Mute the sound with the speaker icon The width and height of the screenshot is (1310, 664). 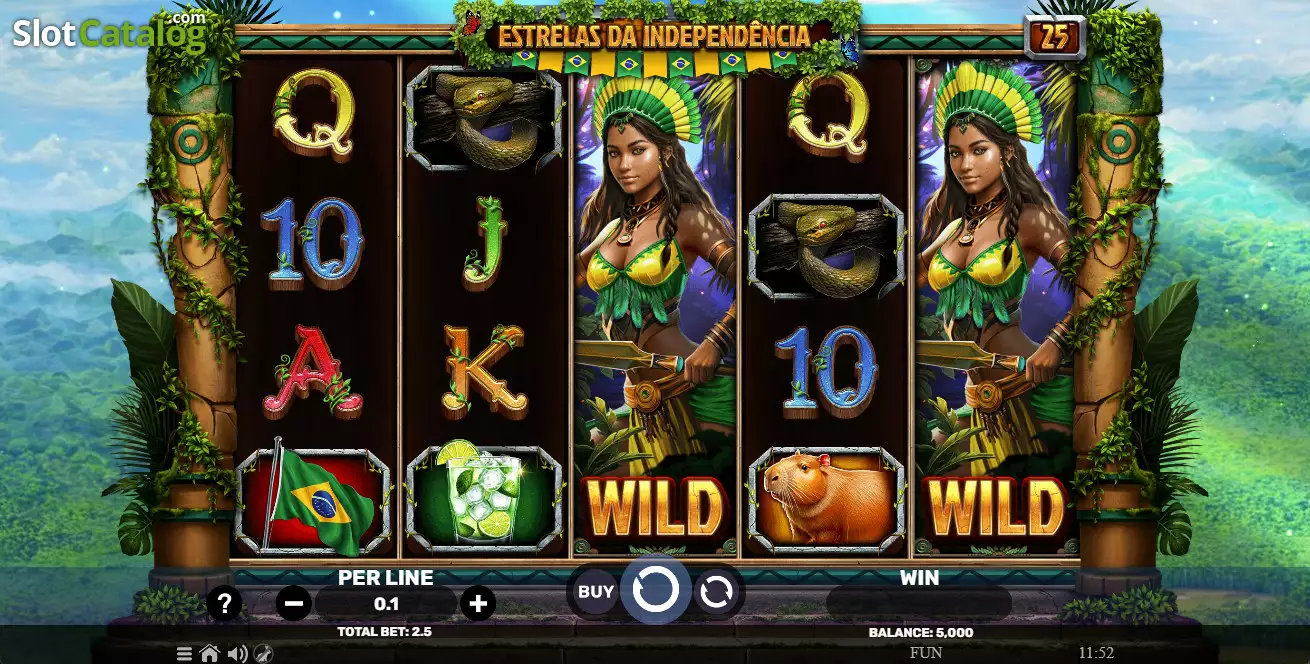(237, 654)
